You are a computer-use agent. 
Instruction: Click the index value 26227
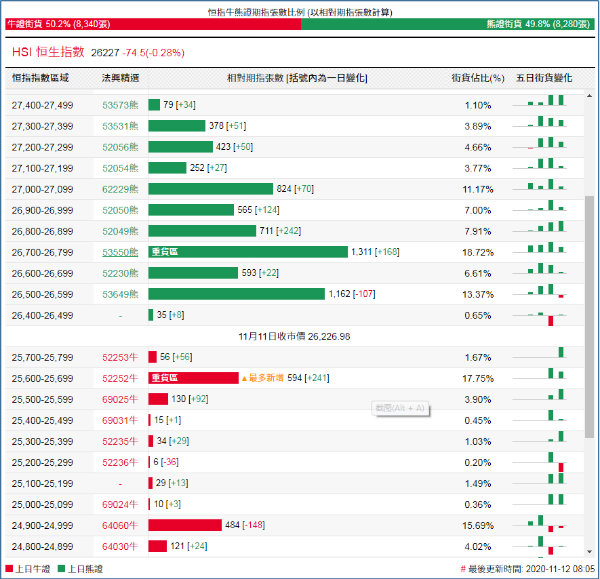pos(105,53)
